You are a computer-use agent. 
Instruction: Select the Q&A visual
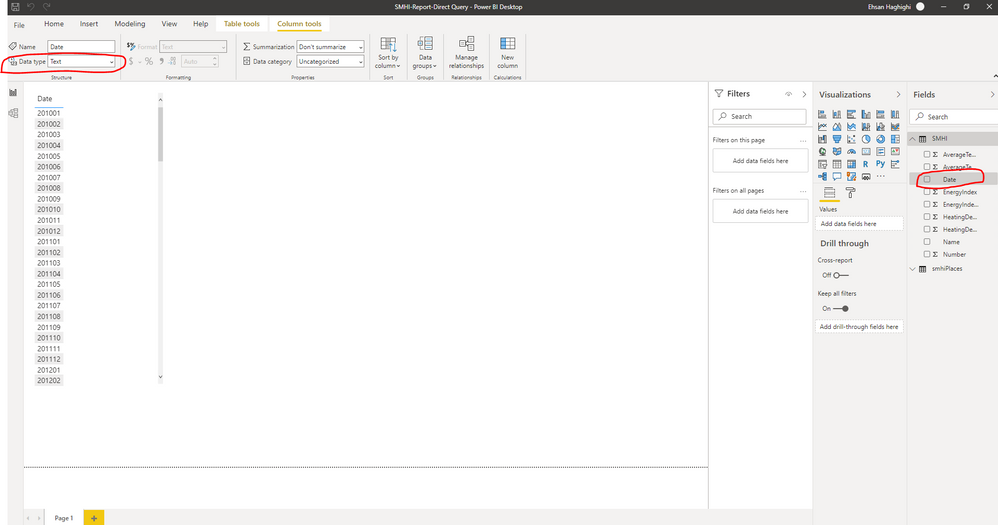pyautogui.click(x=837, y=176)
